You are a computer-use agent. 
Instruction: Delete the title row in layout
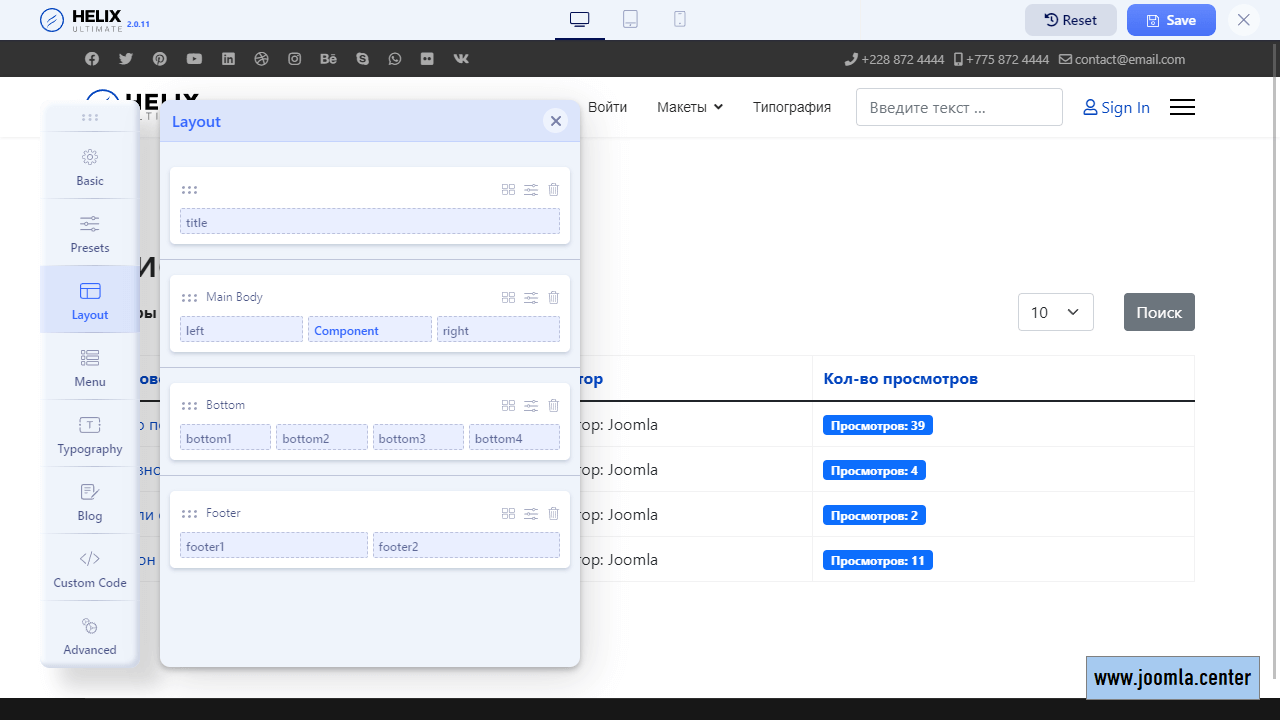click(554, 190)
